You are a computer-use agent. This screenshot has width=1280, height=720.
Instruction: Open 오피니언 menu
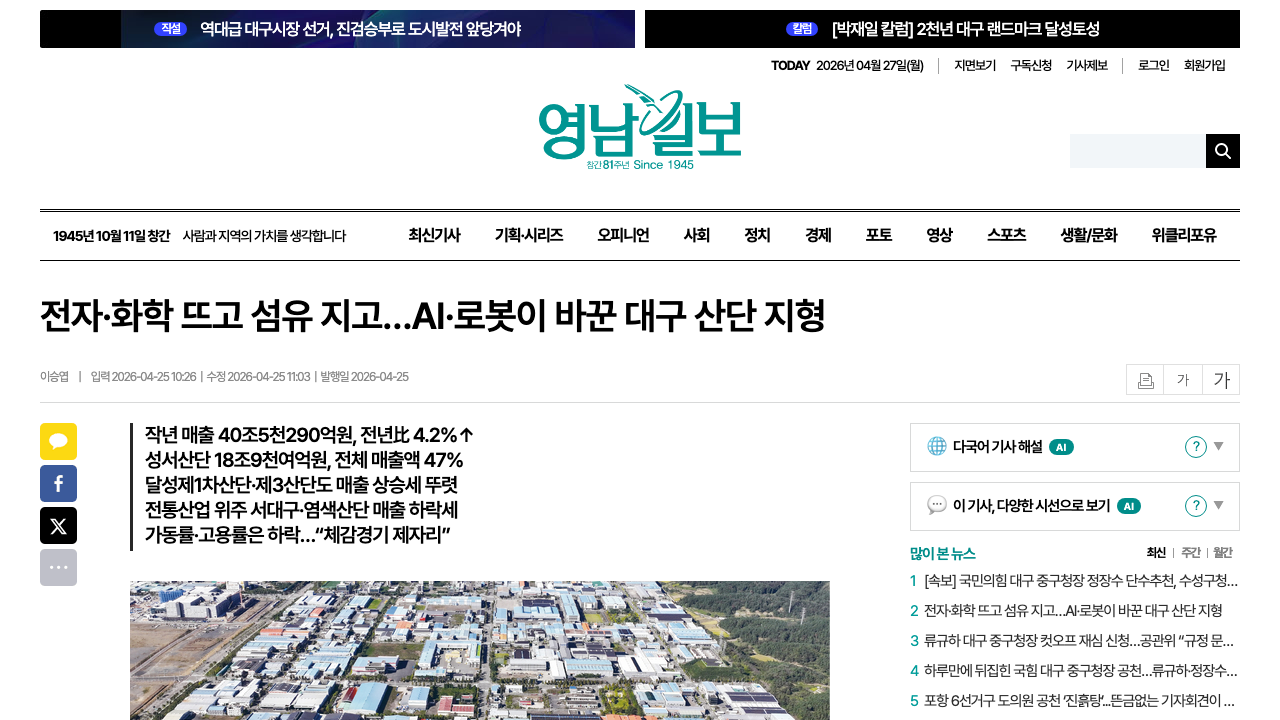[623, 236]
